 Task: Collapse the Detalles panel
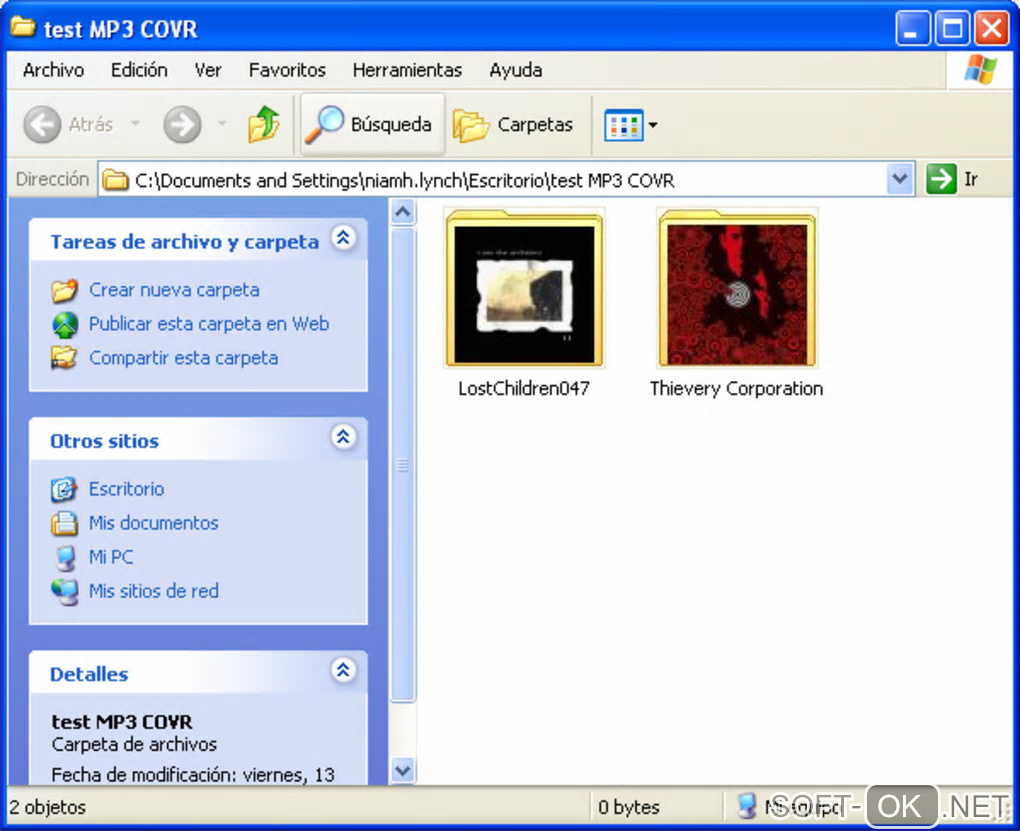343,670
